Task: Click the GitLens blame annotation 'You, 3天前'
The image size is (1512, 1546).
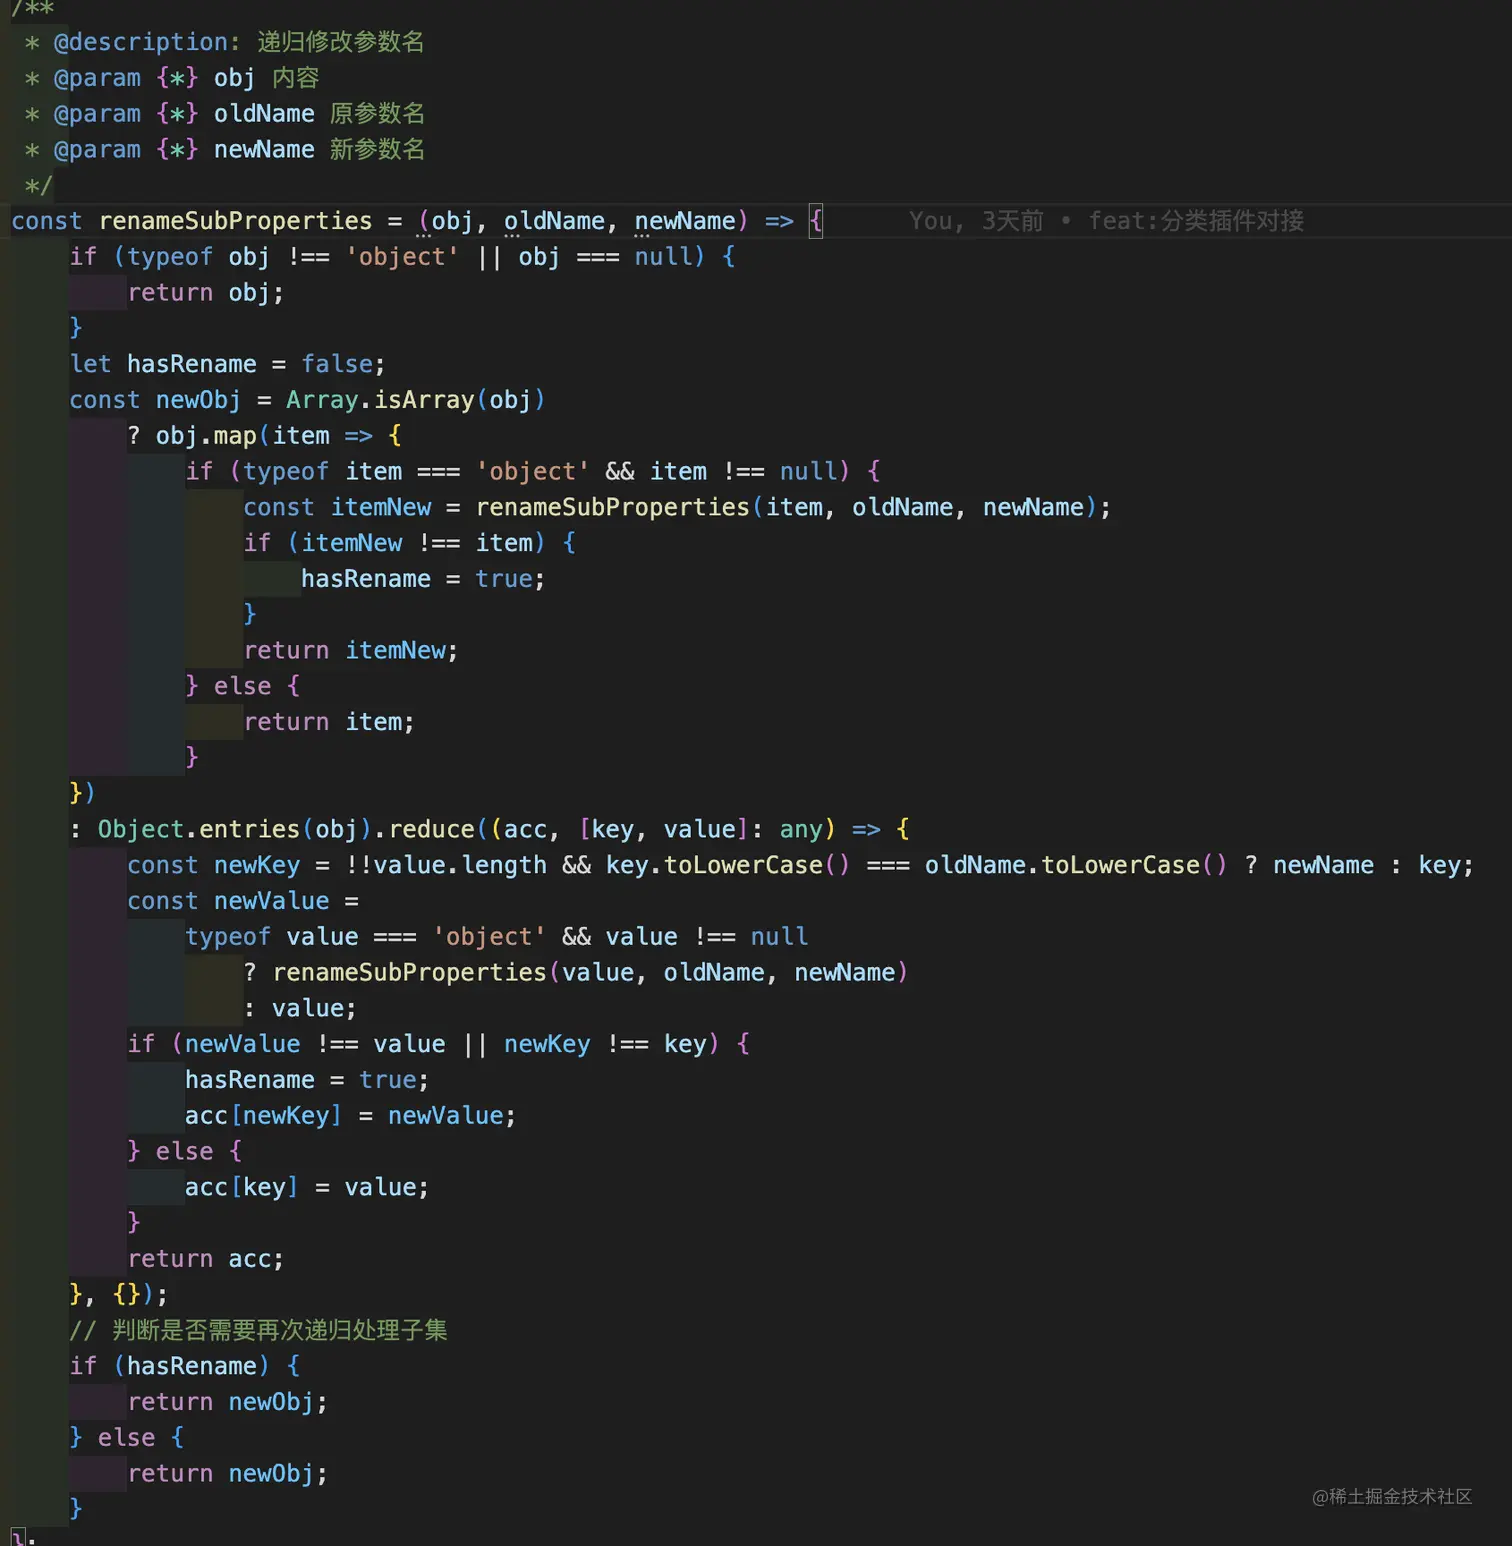Action: pyautogui.click(x=975, y=221)
